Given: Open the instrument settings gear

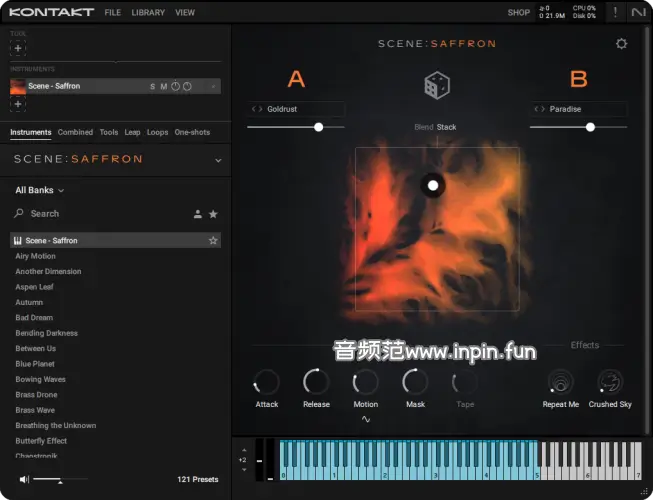Looking at the screenshot, I should pyautogui.click(x=621, y=44).
